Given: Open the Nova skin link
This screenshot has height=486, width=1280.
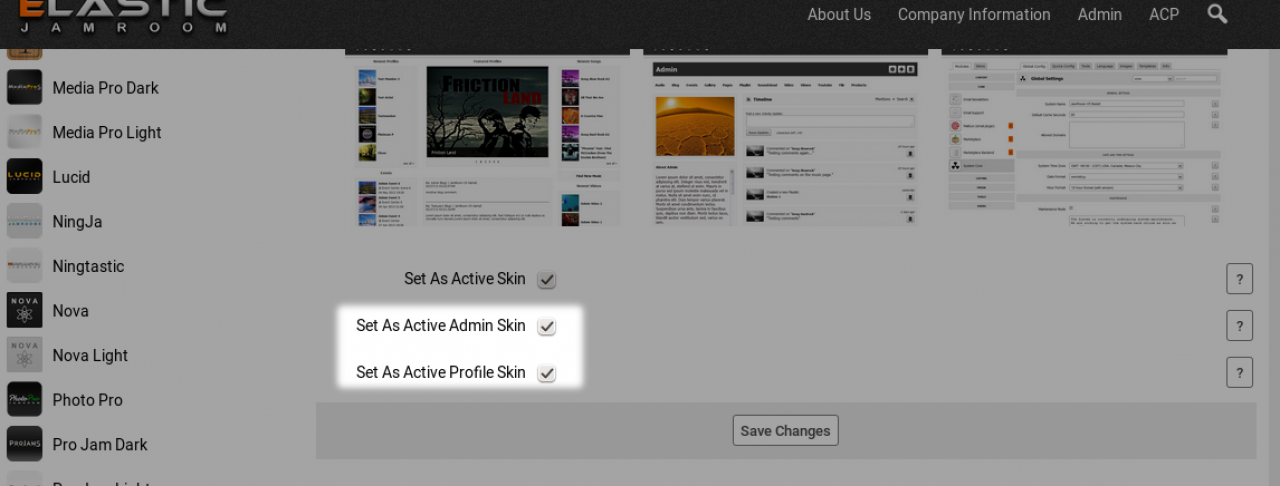Looking at the screenshot, I should point(70,311).
